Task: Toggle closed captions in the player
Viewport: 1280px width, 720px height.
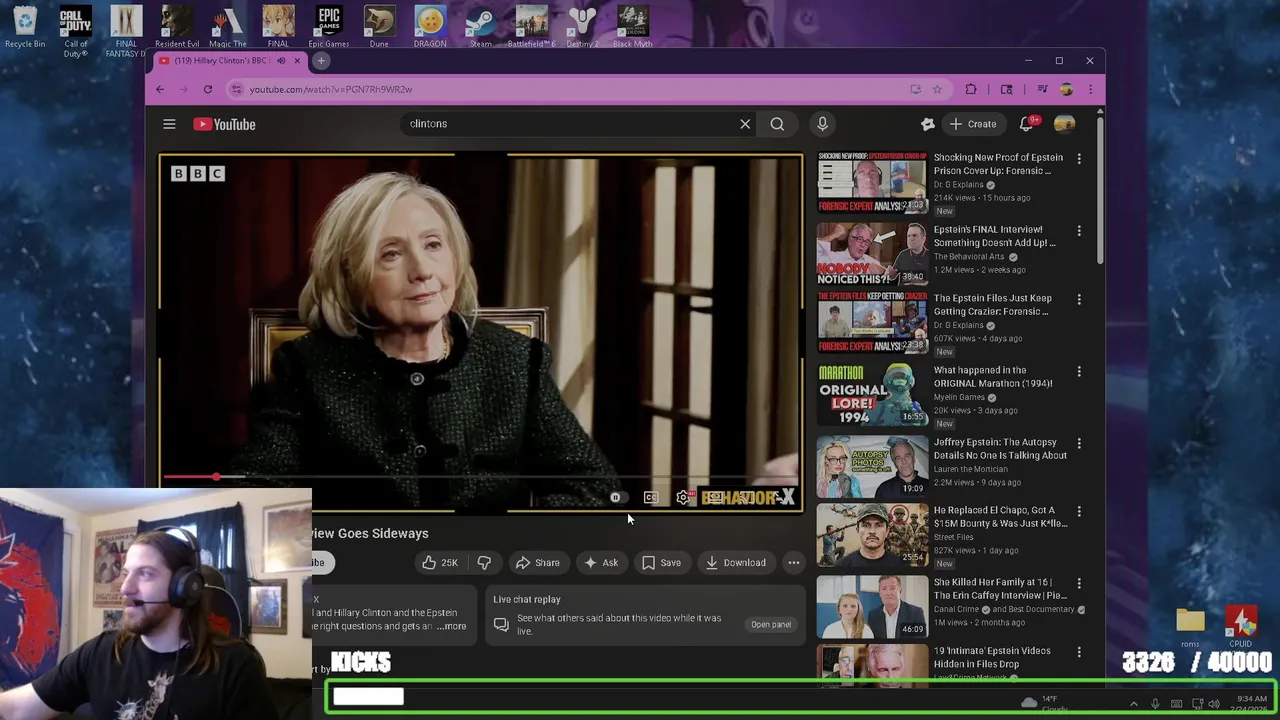Action: 651,497
